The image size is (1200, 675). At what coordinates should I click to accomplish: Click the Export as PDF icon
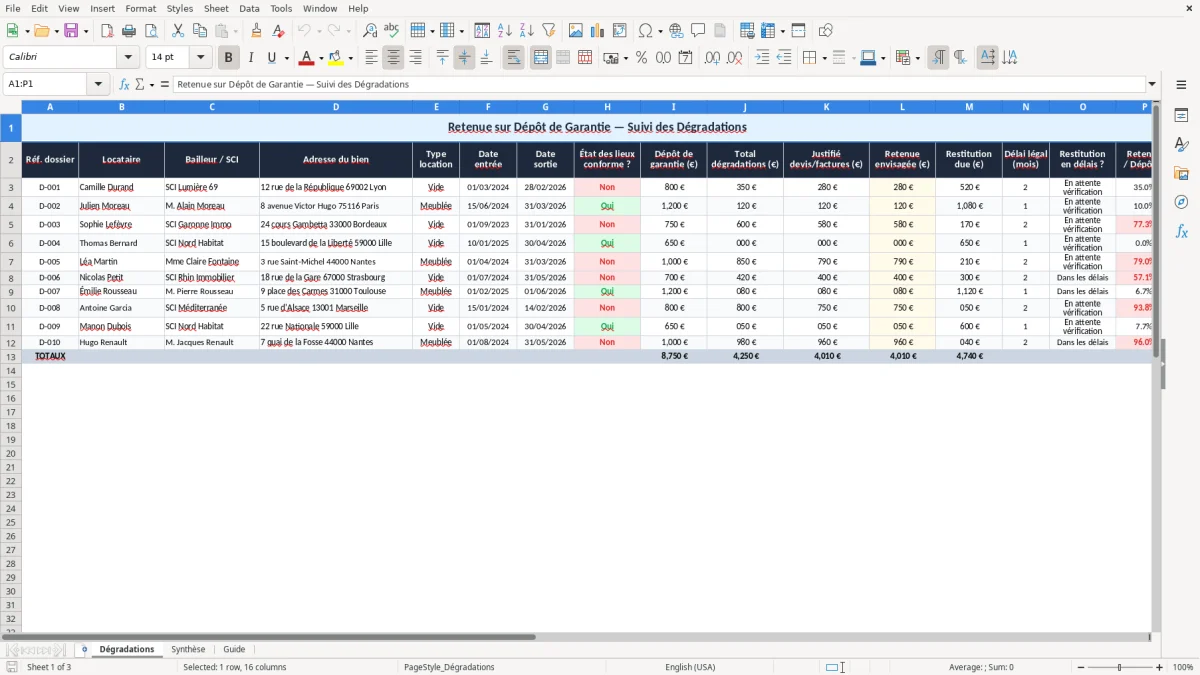[x=107, y=31]
